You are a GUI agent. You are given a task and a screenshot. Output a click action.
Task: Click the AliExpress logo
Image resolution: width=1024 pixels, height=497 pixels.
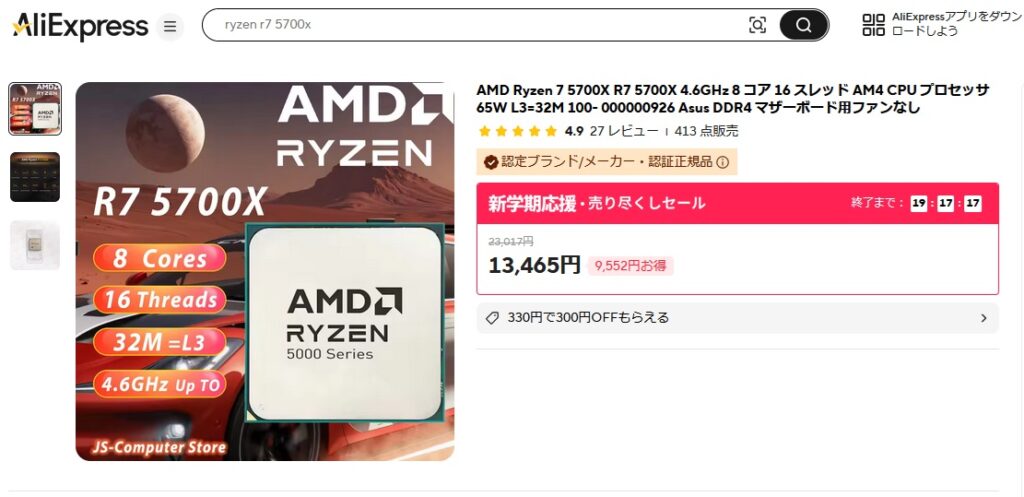click(80, 27)
